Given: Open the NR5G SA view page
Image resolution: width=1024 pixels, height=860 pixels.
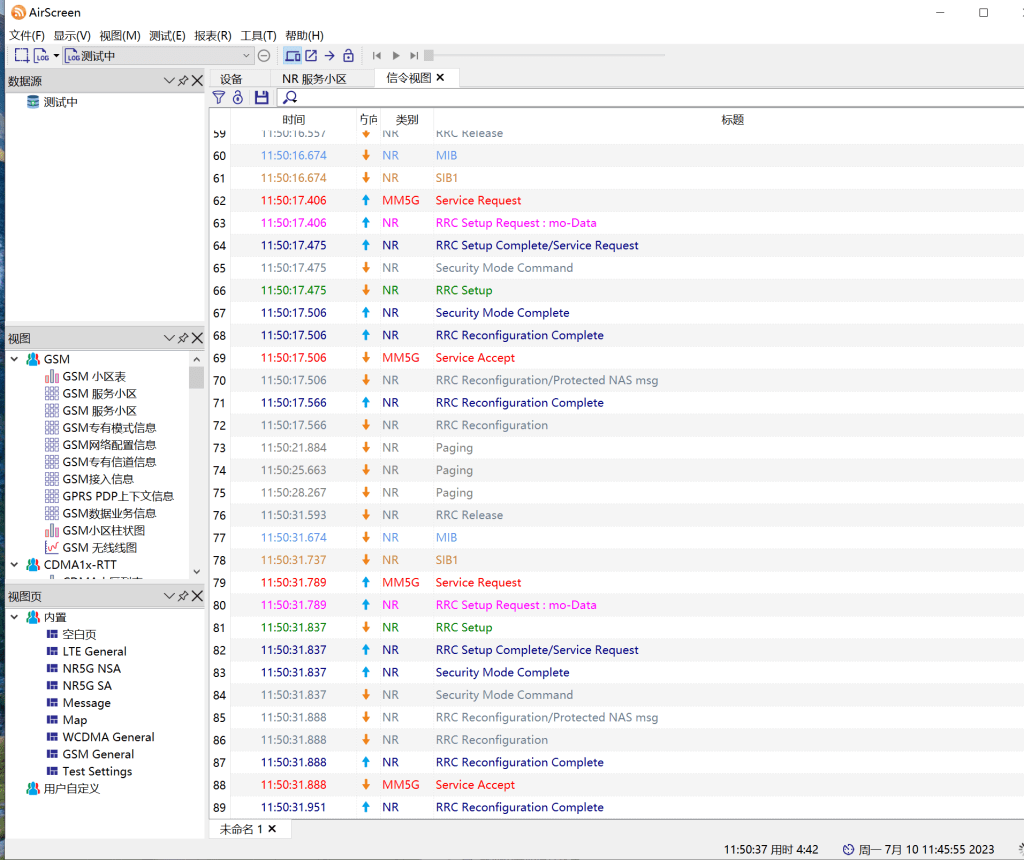Looking at the screenshot, I should [x=87, y=686].
